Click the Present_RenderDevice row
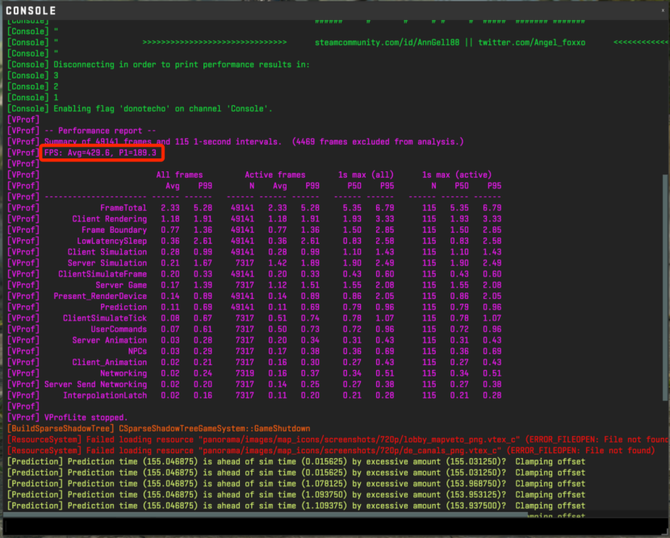This screenshot has height=538, width=670. click(x=300, y=296)
